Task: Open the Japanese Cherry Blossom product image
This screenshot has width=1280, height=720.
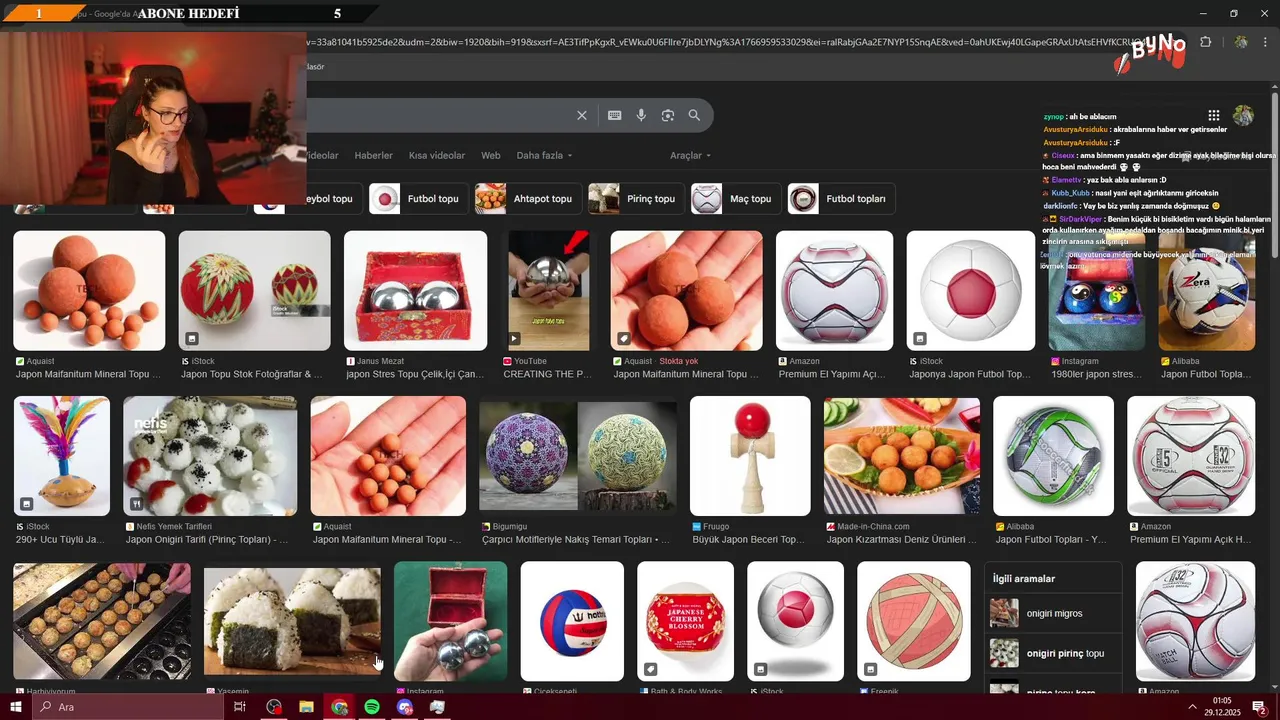Action: (685, 621)
